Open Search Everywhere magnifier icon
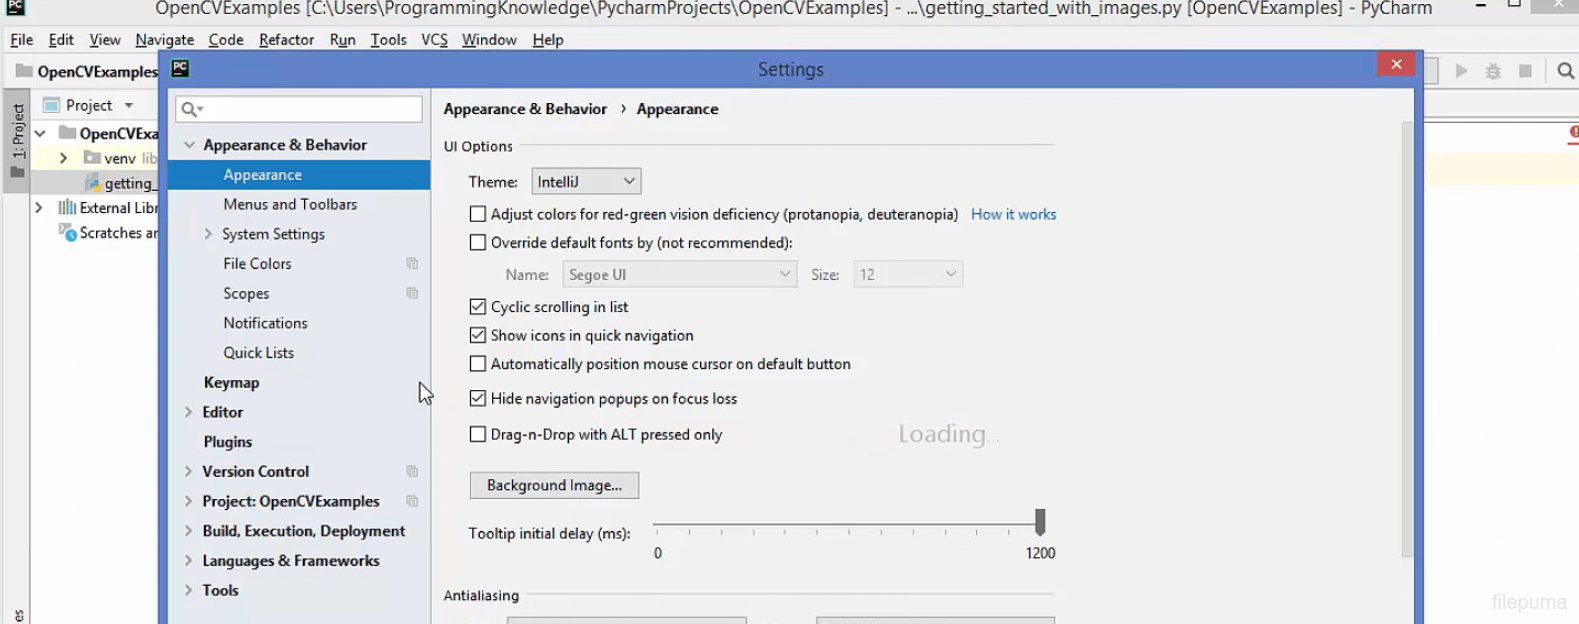The width and height of the screenshot is (1579, 624). coord(1565,71)
